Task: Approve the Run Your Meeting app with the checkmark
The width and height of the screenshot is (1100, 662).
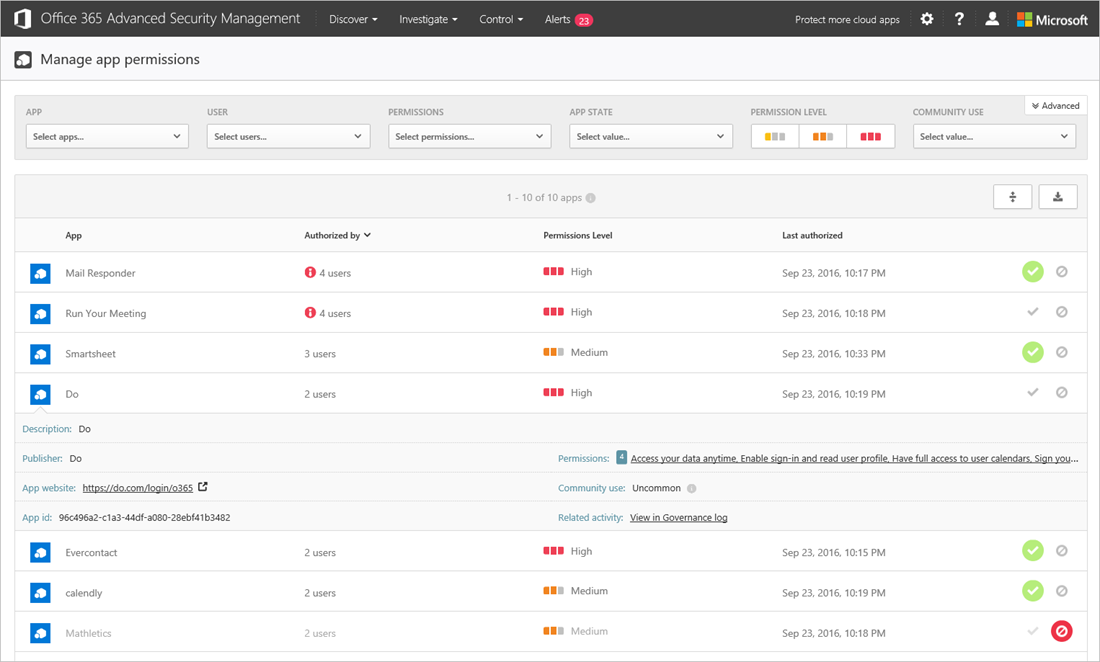Action: click(x=1032, y=312)
